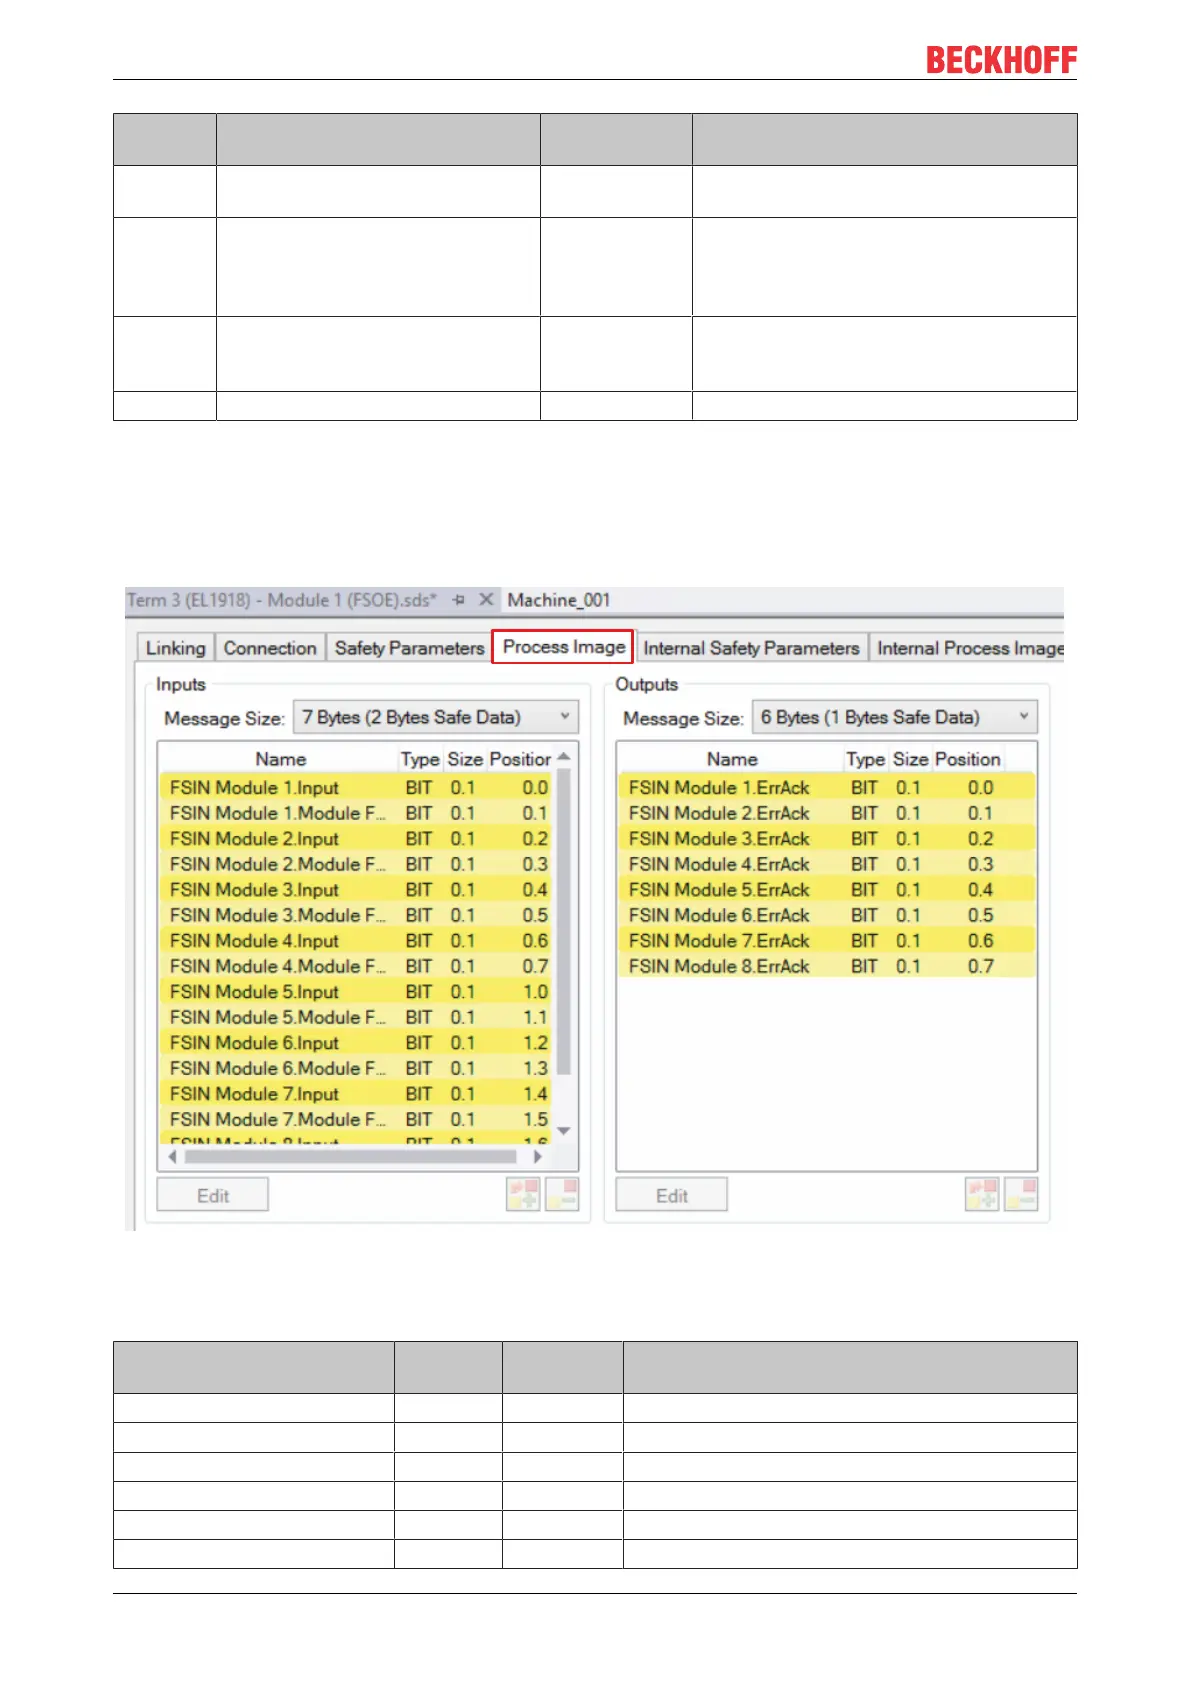This screenshot has height=1684, width=1191.
Task: Click the up arrow of the Inputs list scrollbar
Action: (x=564, y=756)
